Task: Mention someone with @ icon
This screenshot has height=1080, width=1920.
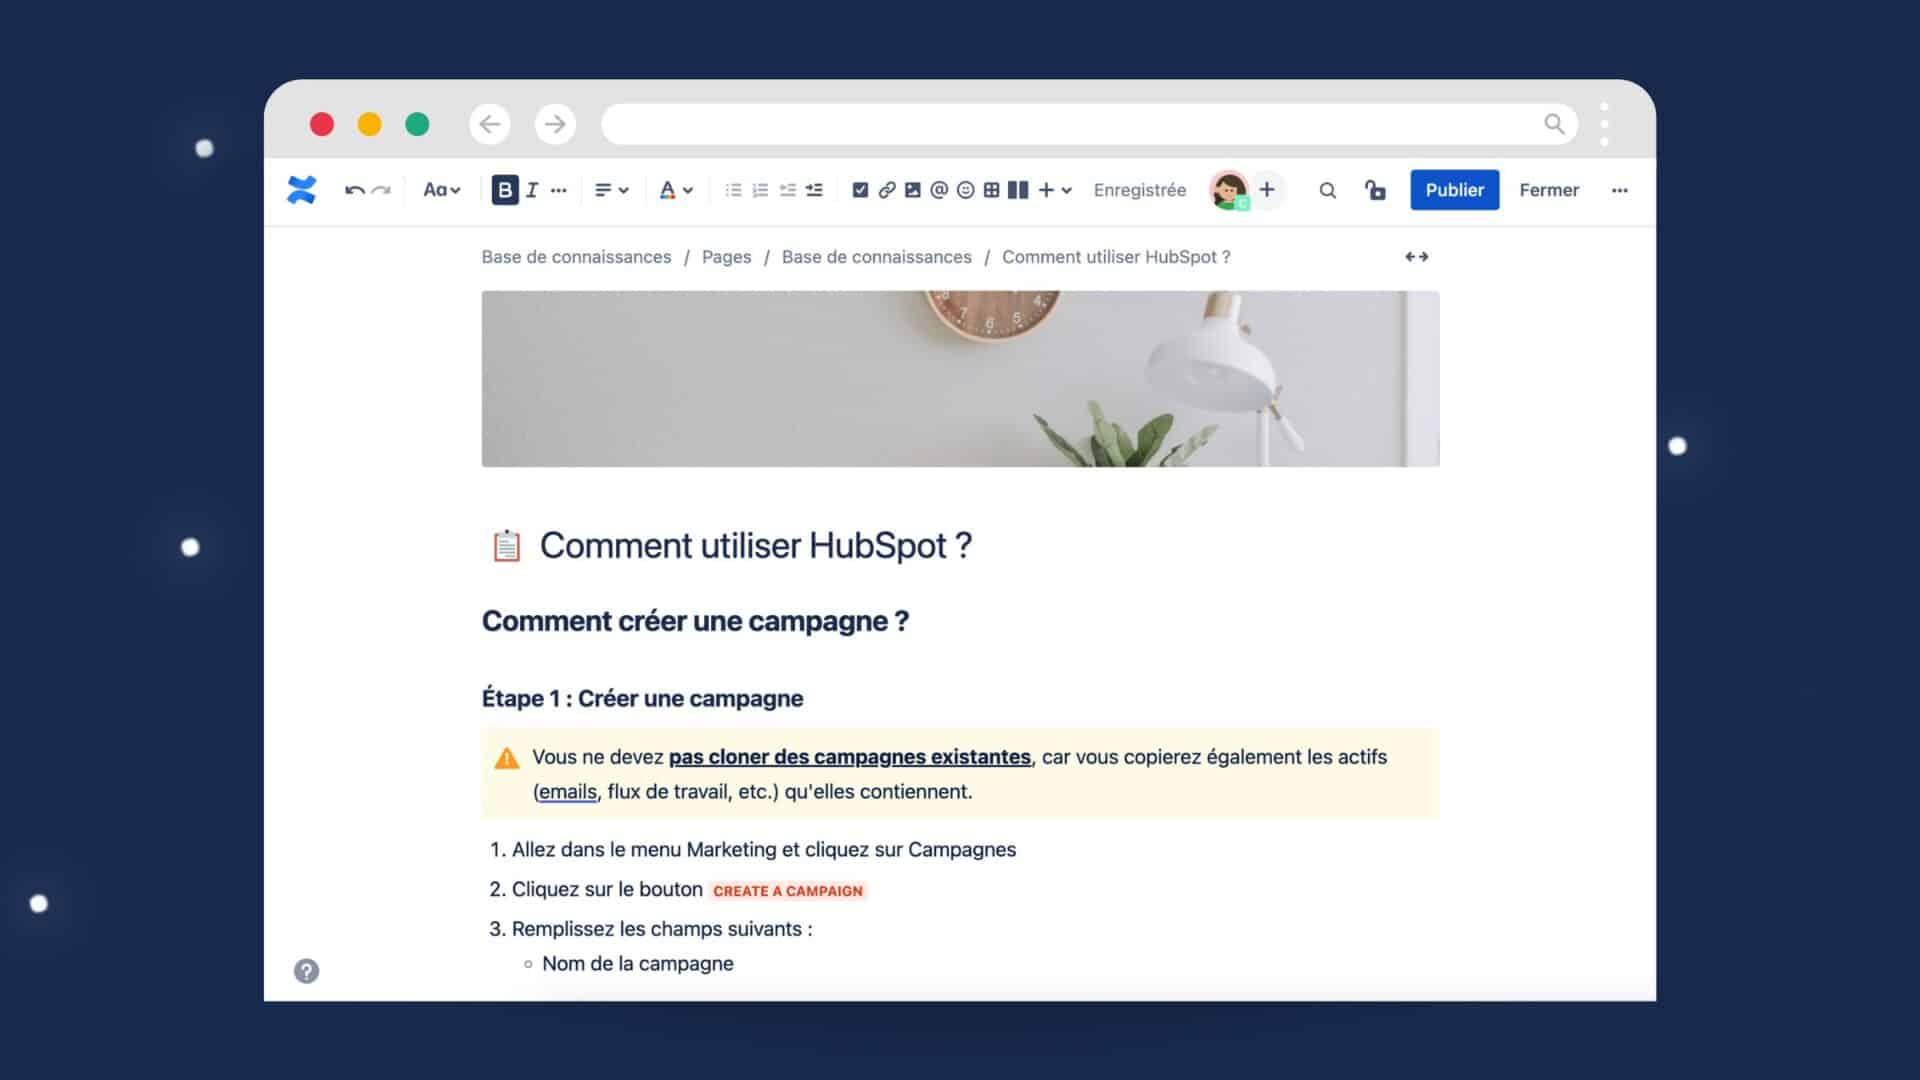Action: (x=939, y=190)
